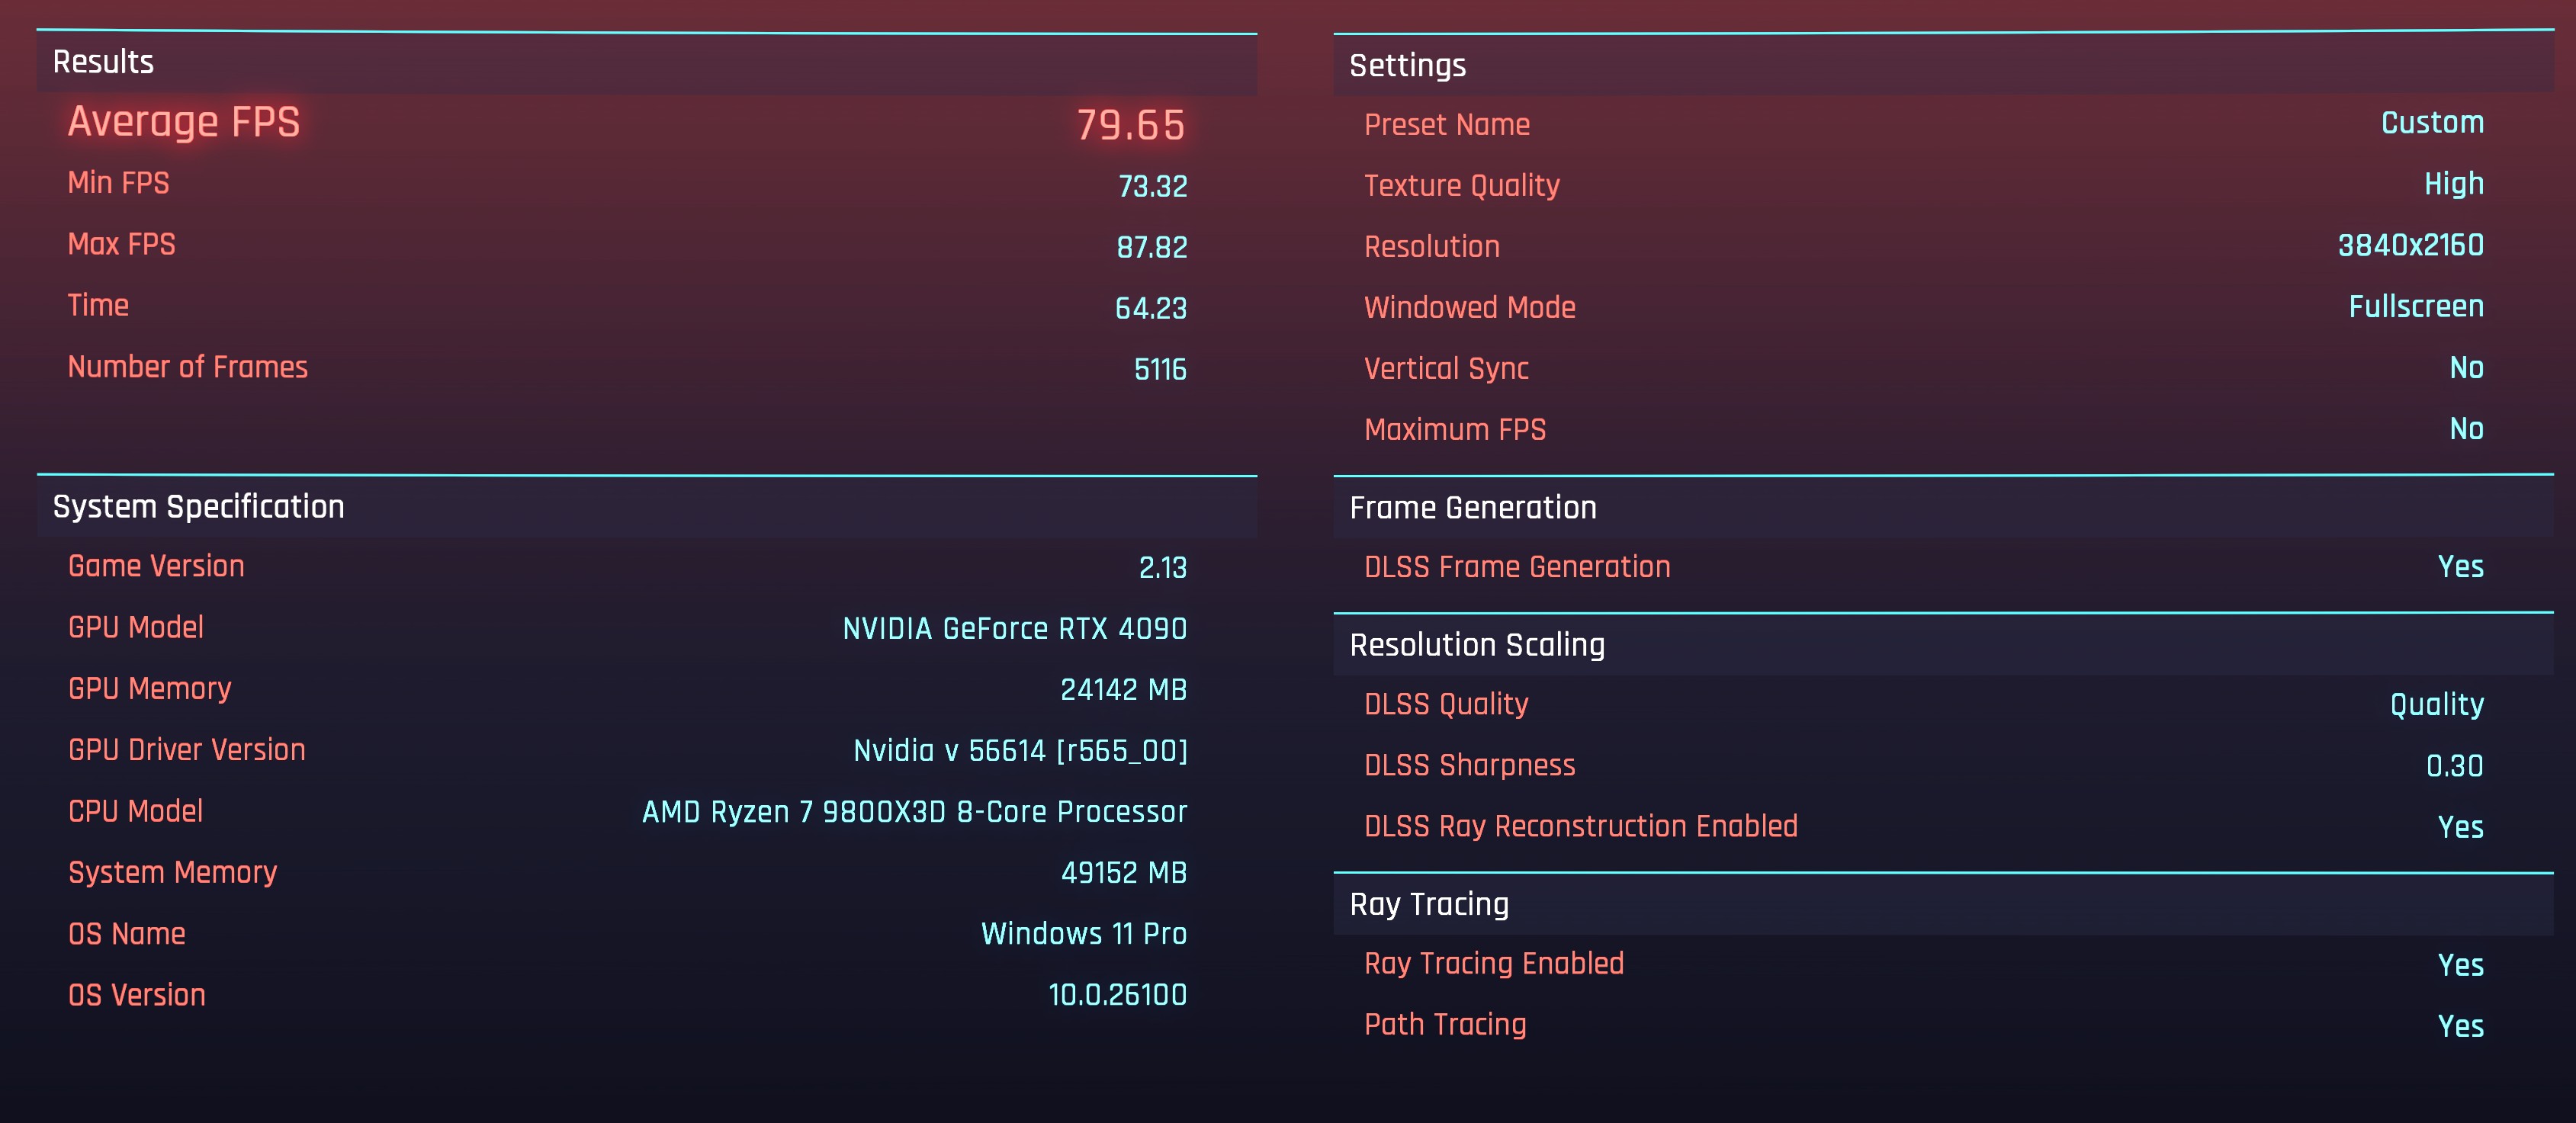2576x1123 pixels.
Task: Click the NVIDIA GeForce RTX 4090 value
Action: tap(1015, 629)
